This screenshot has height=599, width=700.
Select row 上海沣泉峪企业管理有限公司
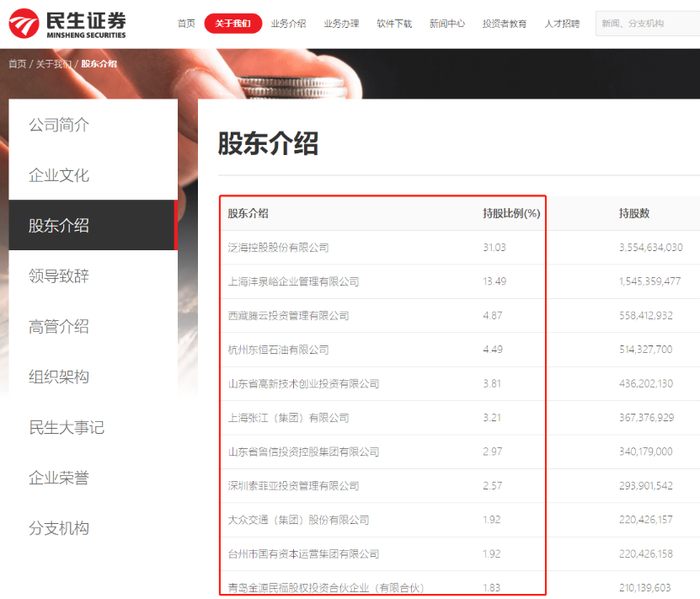click(x=459, y=282)
